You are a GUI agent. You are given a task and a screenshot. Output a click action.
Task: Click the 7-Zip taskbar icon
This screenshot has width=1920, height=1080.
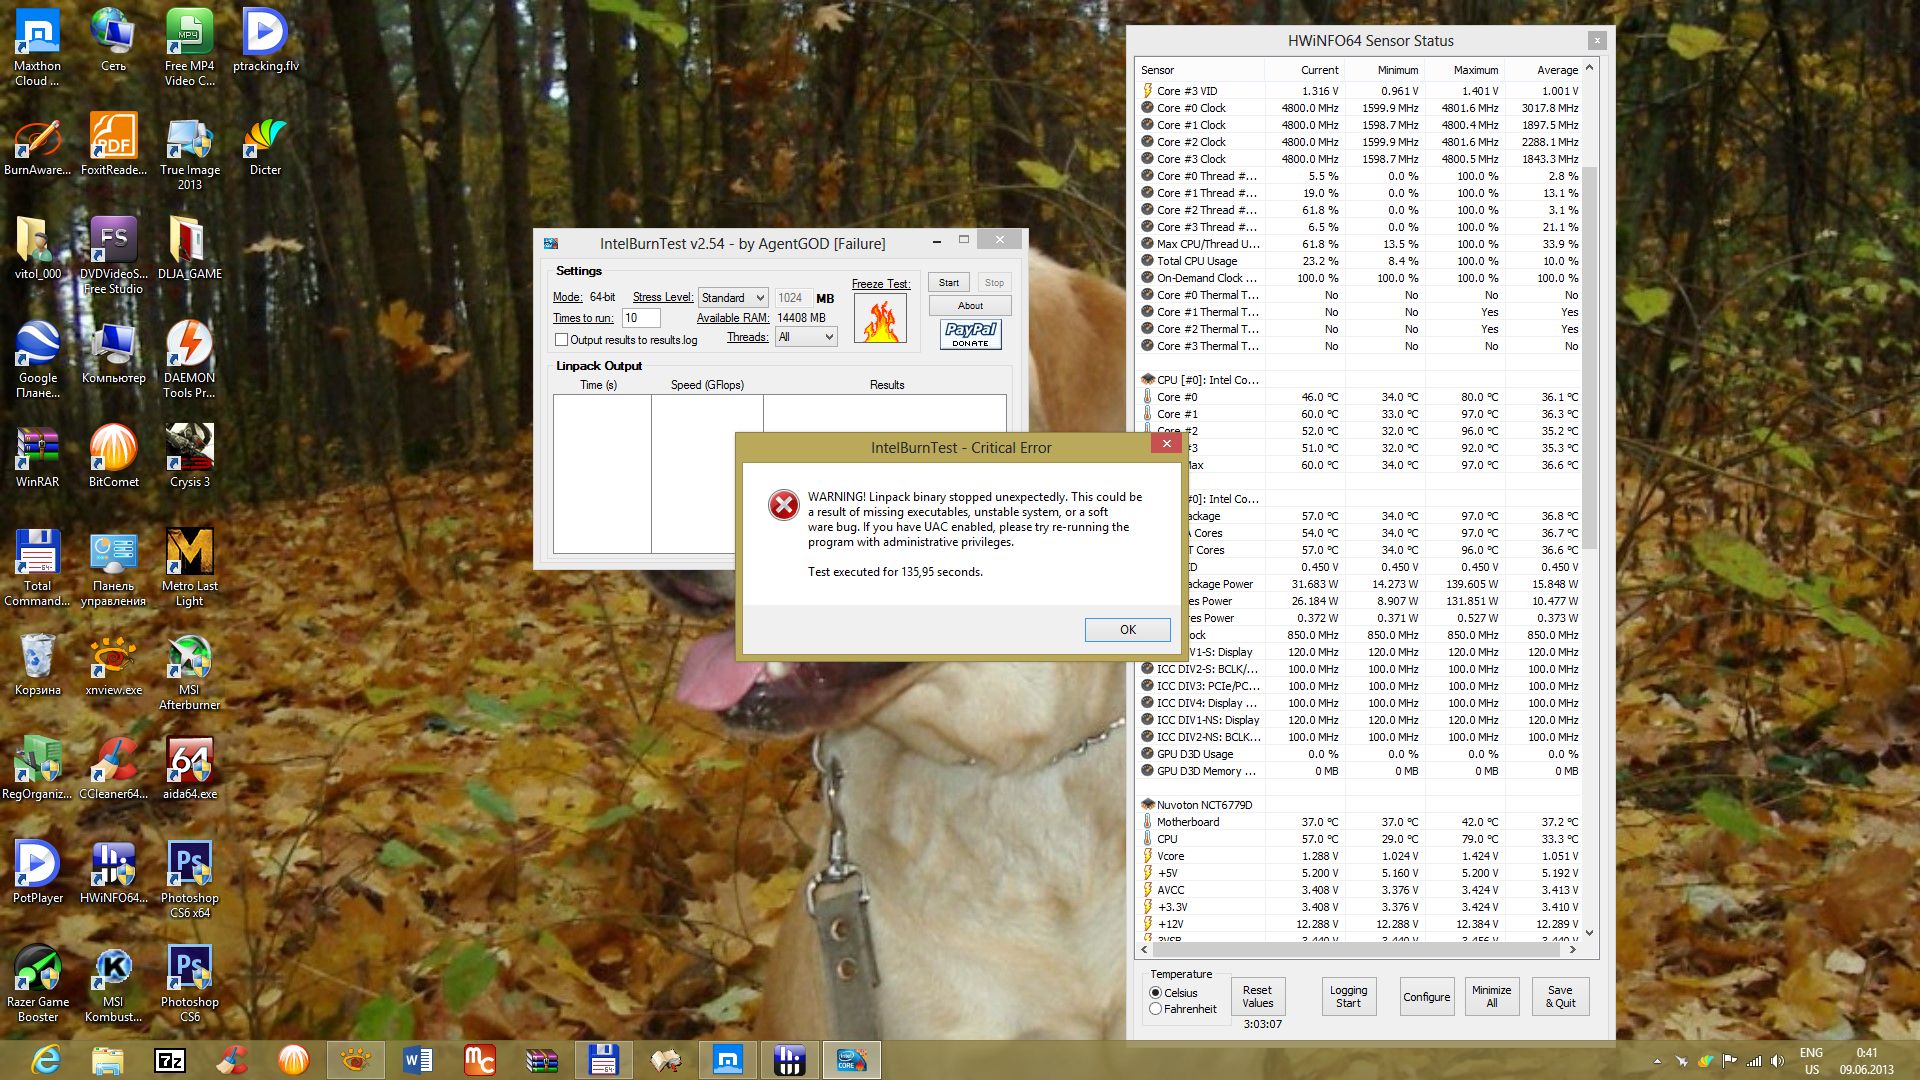coord(170,1060)
